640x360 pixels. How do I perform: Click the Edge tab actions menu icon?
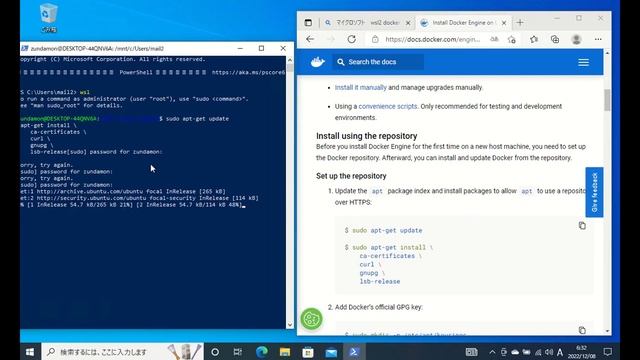pyautogui.click(x=308, y=23)
